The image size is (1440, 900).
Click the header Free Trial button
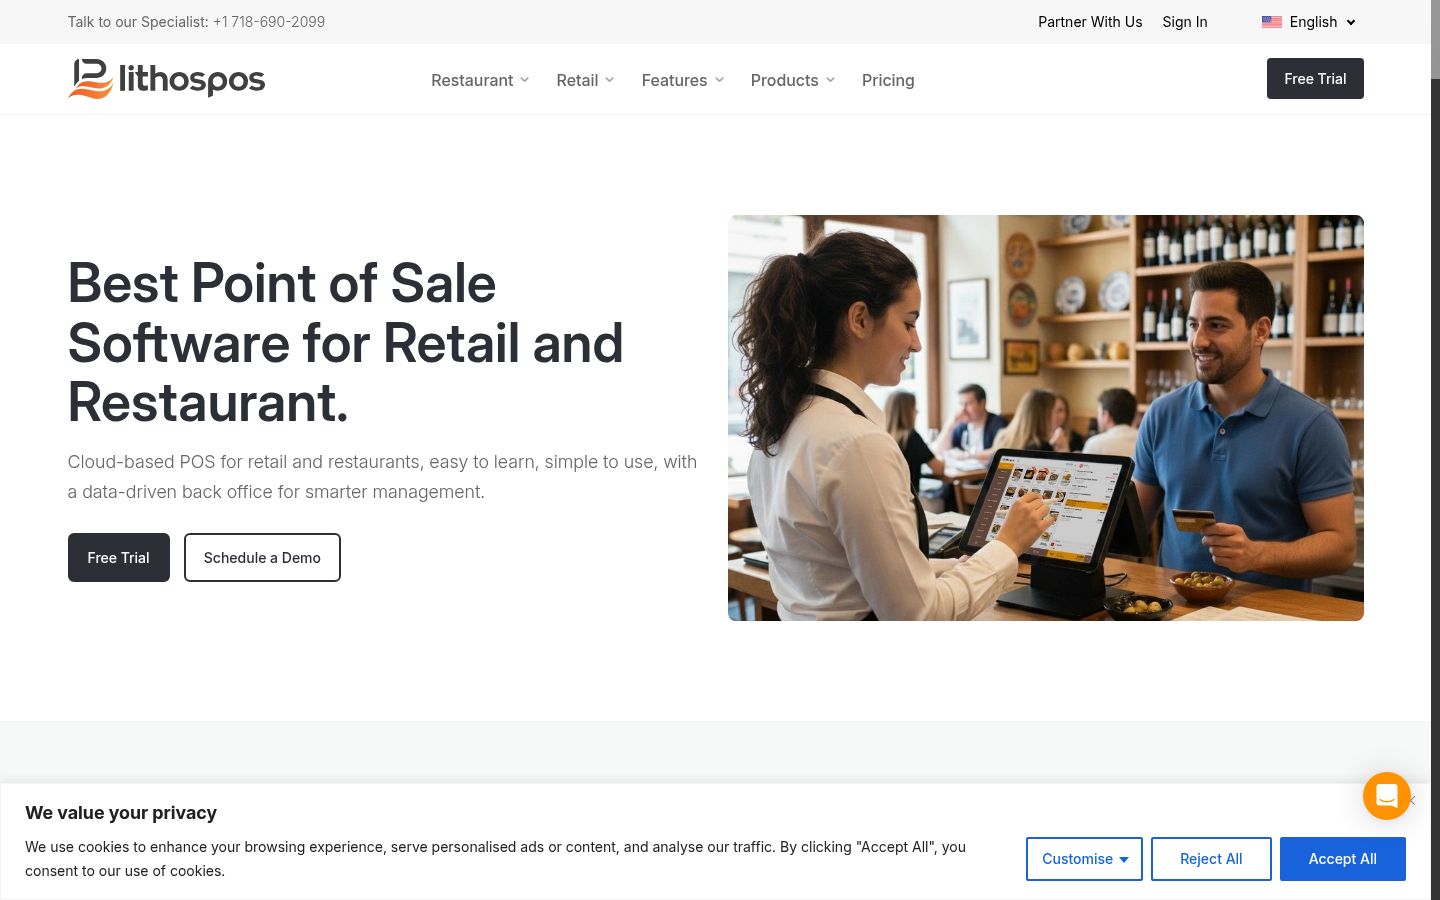[x=1315, y=79]
